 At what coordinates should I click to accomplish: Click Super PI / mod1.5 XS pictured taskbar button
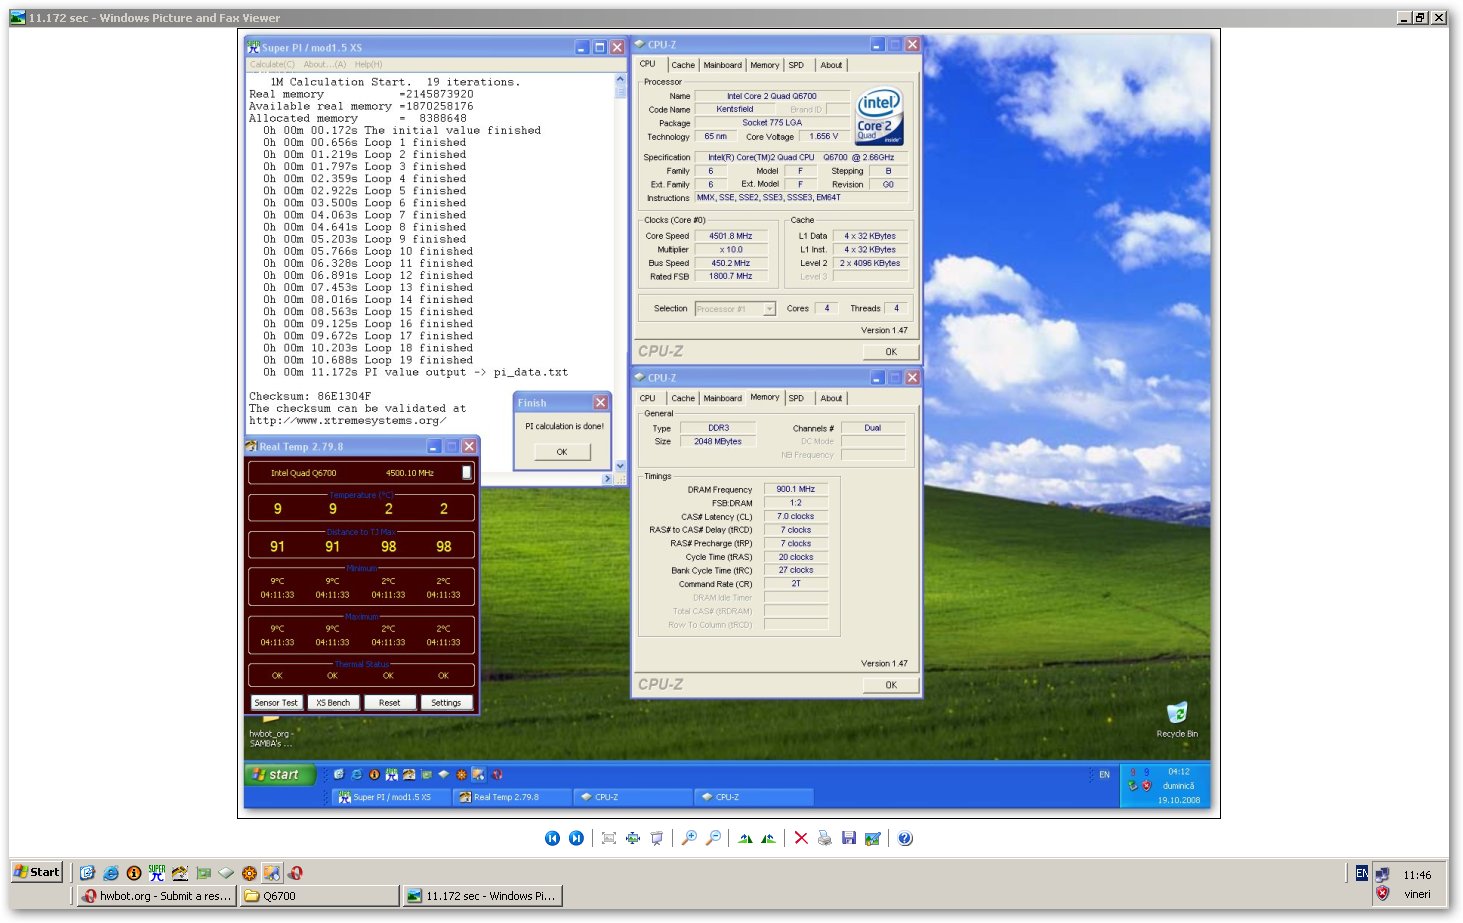click(x=392, y=797)
